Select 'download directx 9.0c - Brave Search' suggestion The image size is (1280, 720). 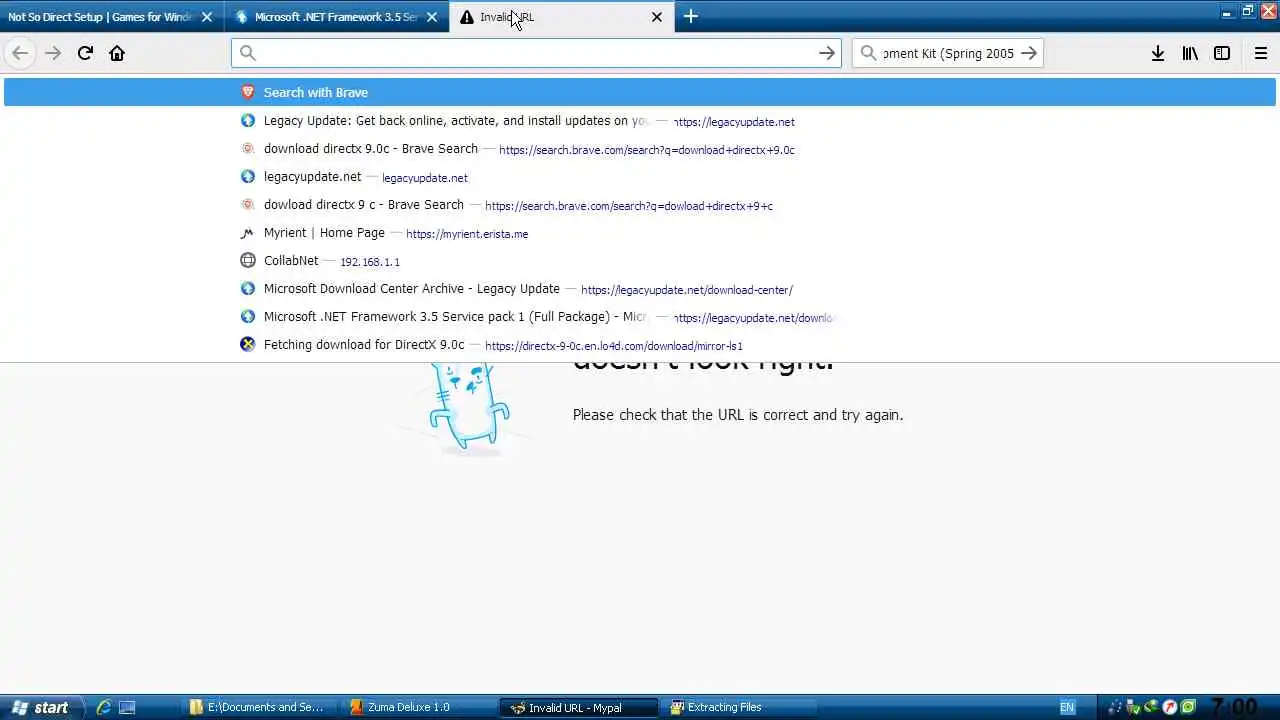coord(640,149)
